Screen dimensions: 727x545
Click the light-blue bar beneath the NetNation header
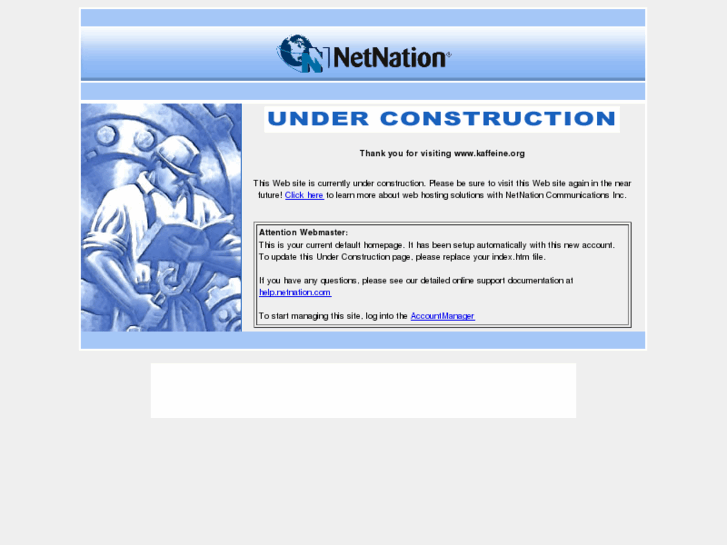click(363, 91)
